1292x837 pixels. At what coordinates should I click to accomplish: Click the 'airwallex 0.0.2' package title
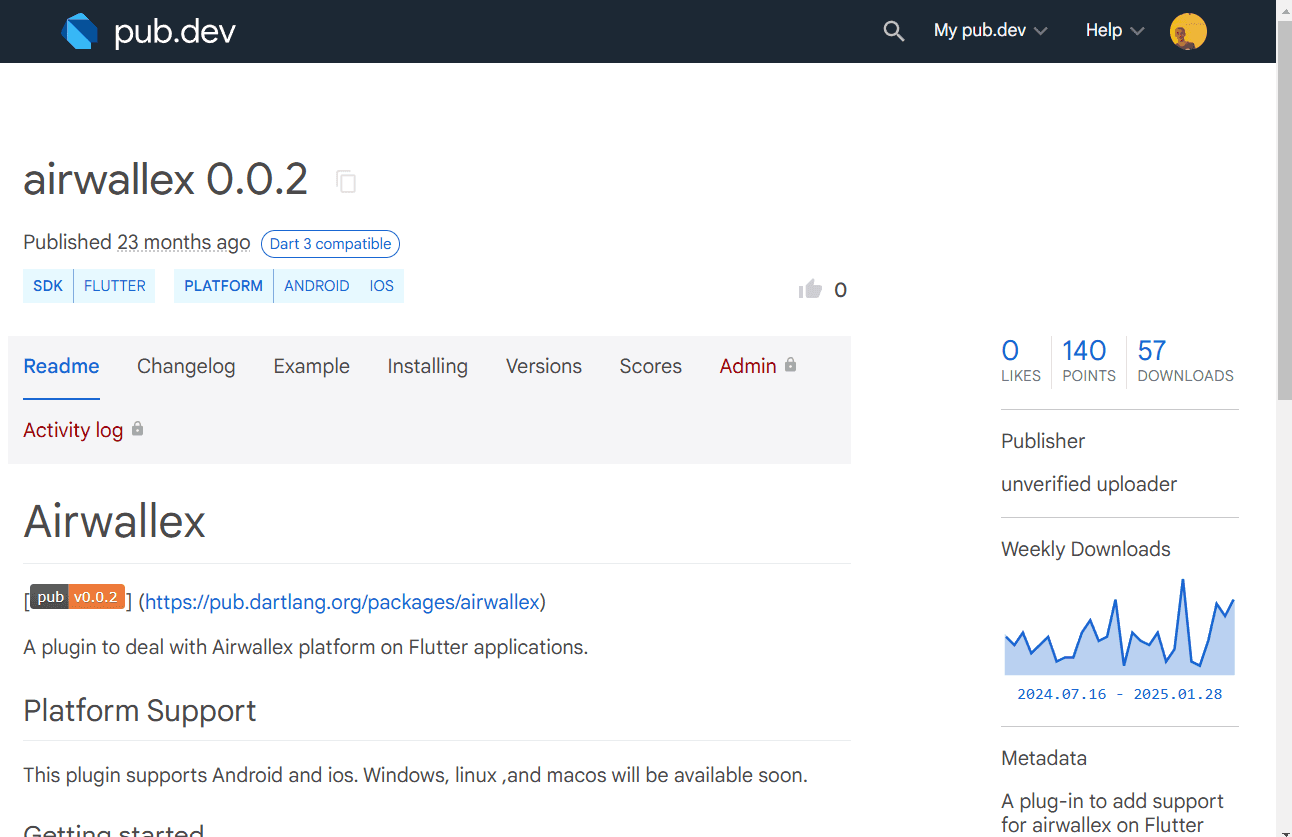pos(165,180)
